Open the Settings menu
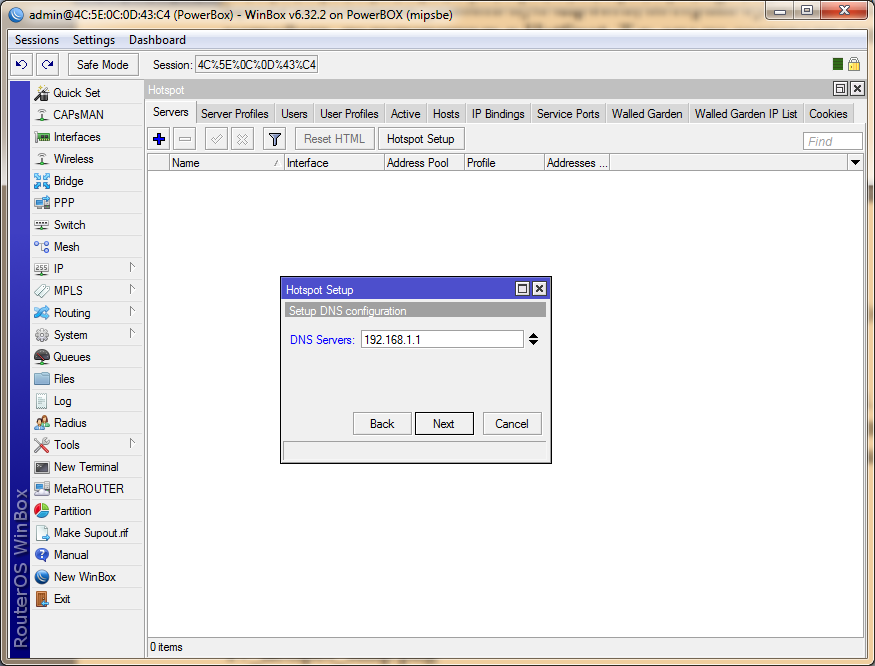This screenshot has height=666, width=875. coord(94,40)
